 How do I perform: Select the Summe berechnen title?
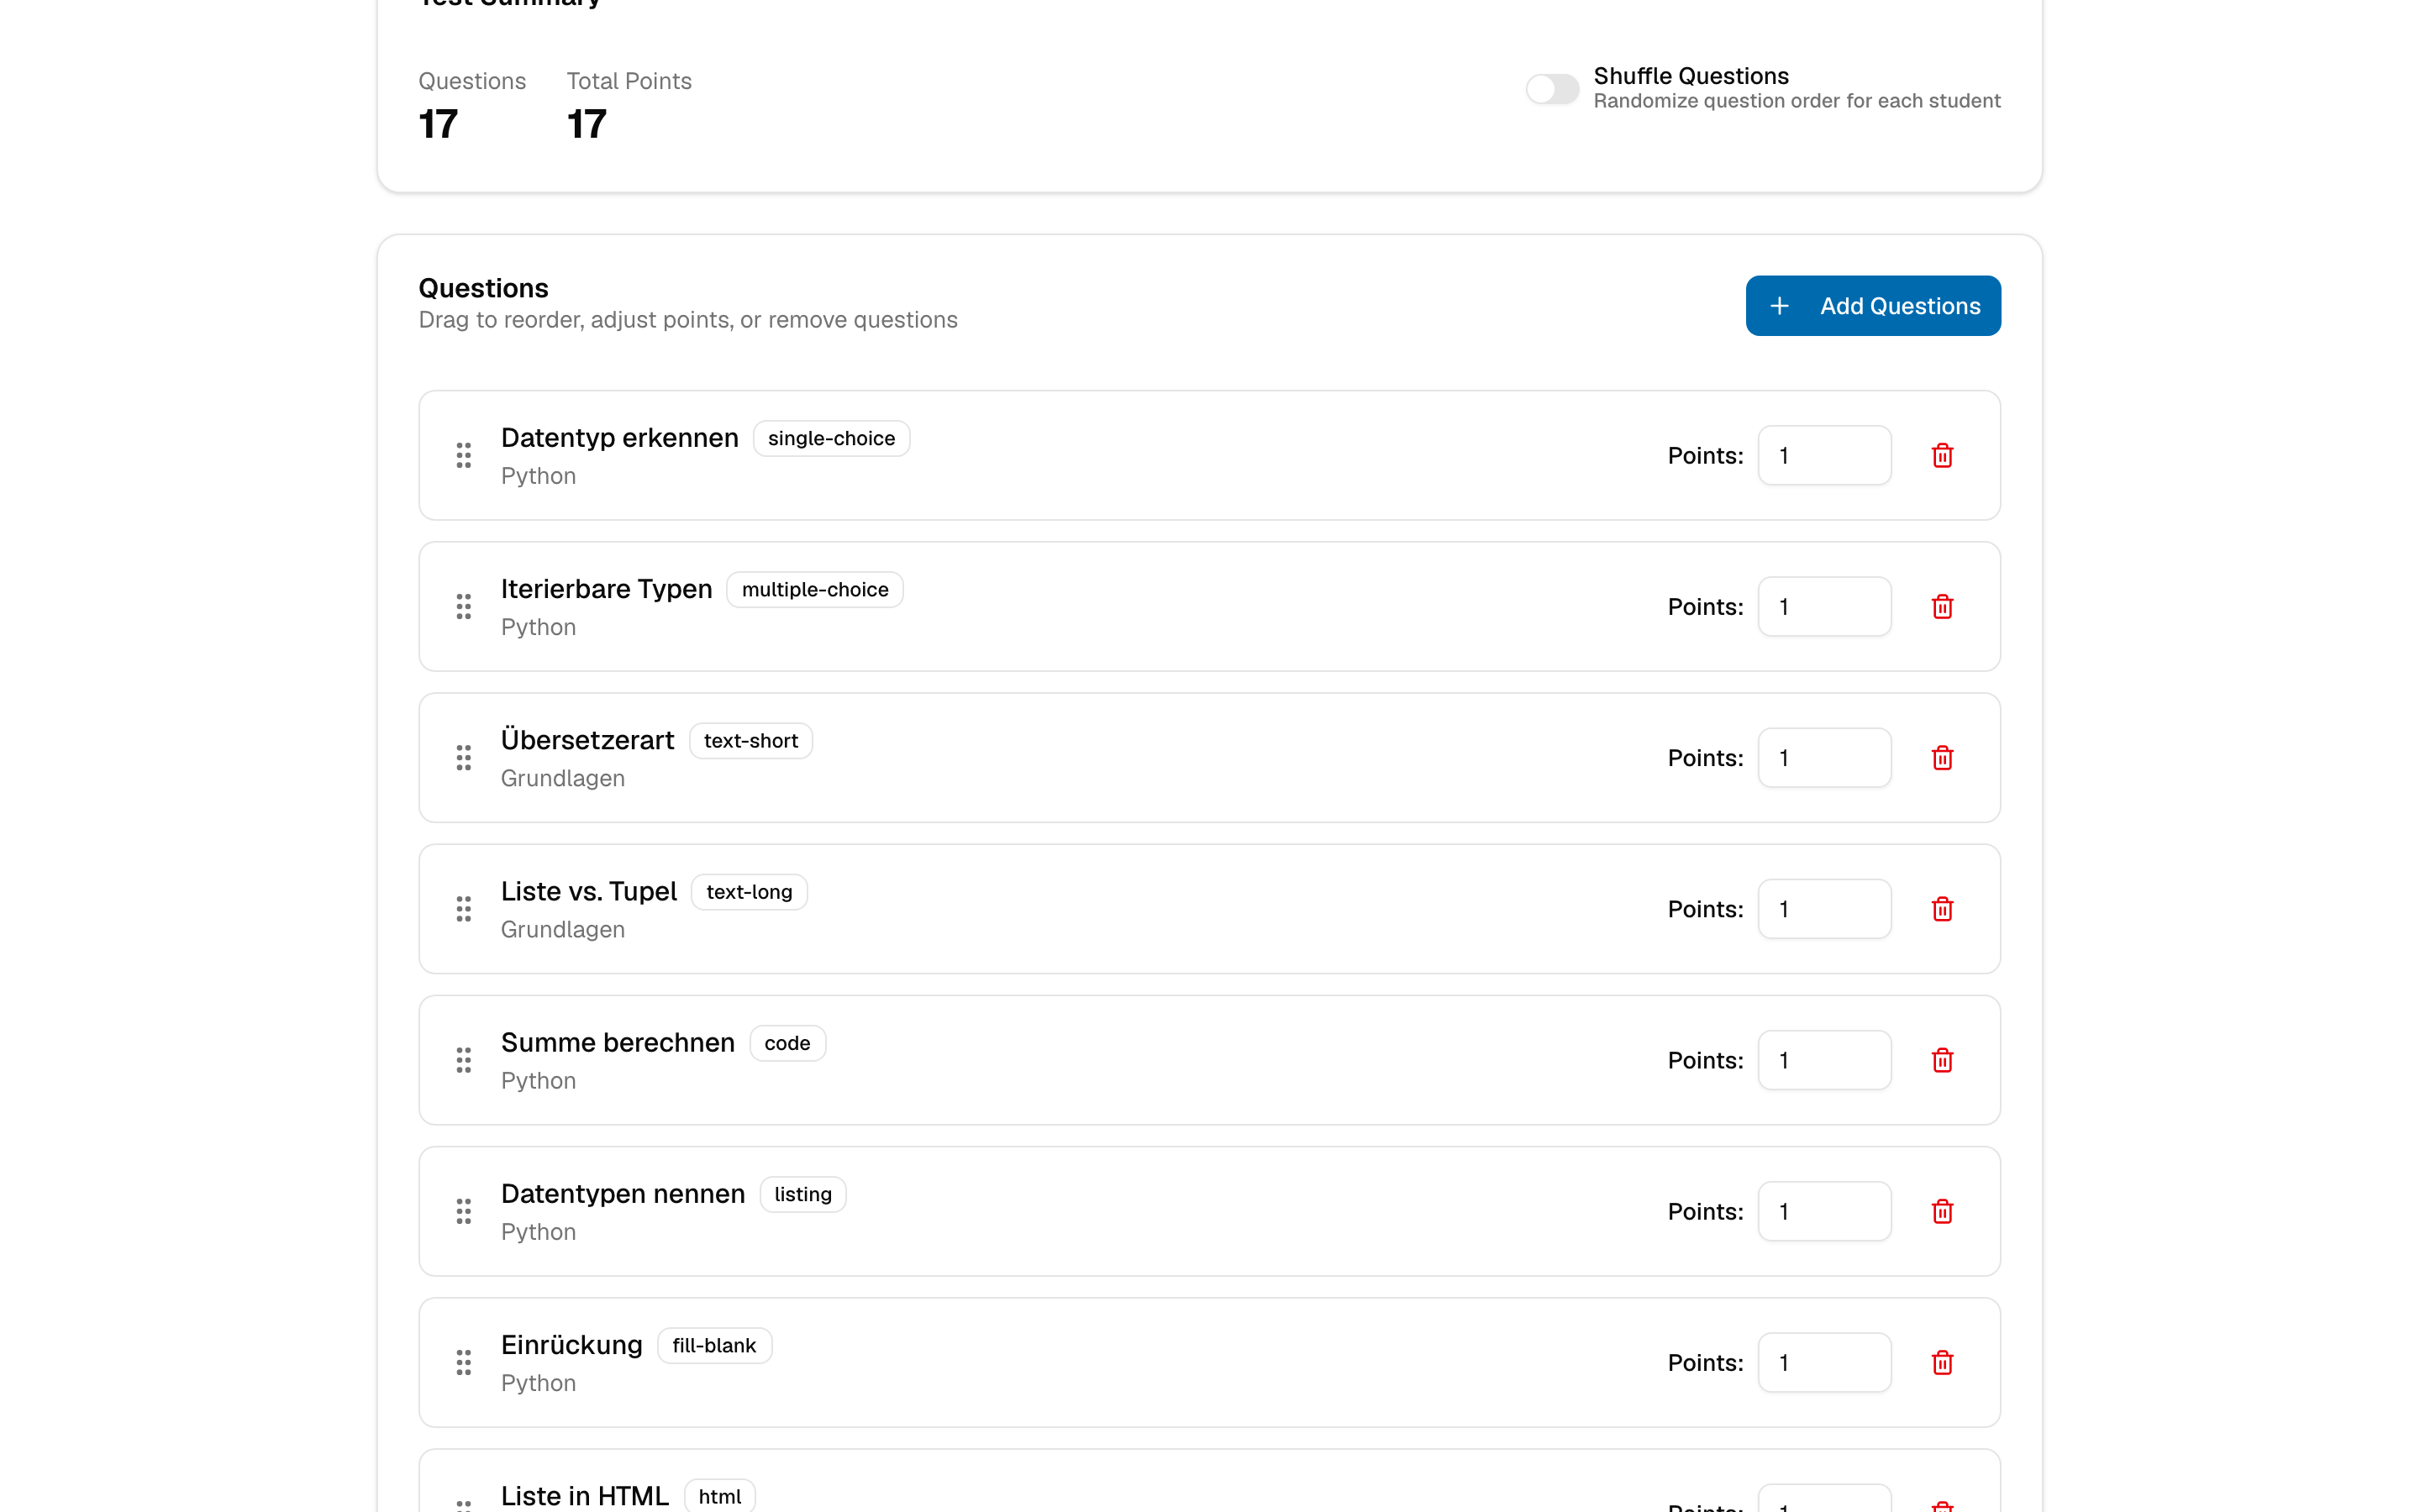point(618,1042)
